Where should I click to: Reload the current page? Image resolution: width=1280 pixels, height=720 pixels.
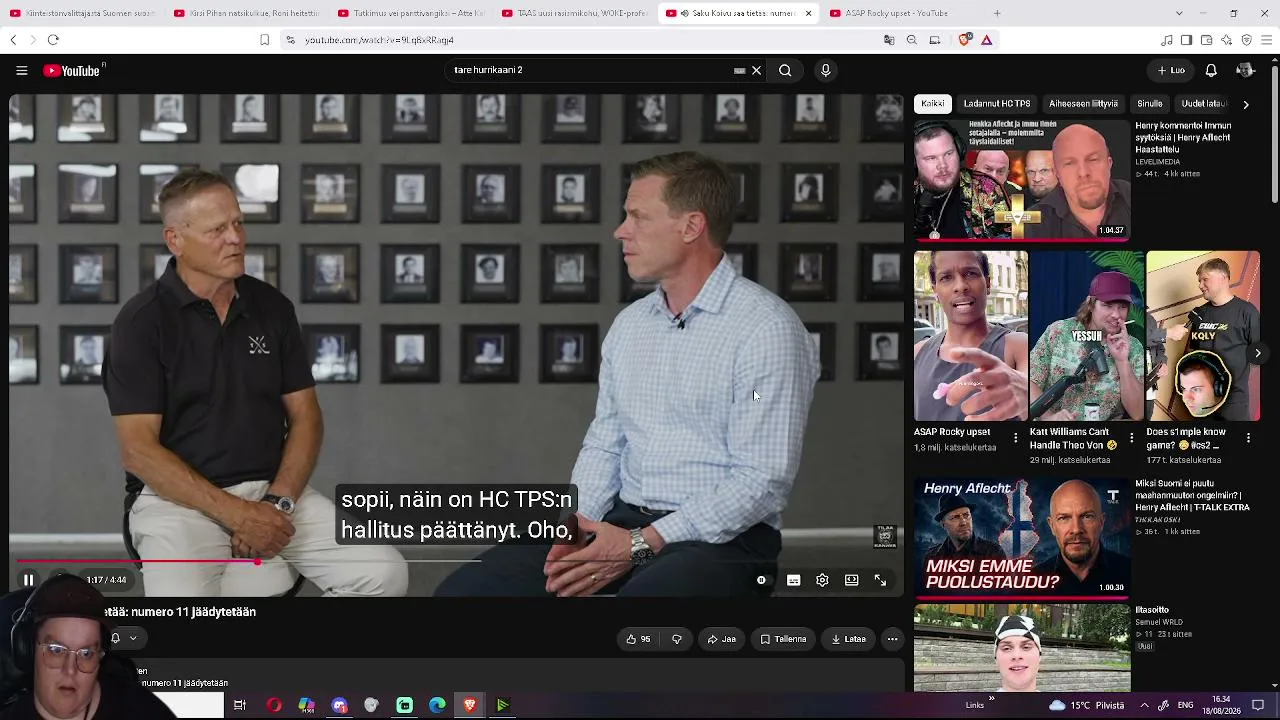pyautogui.click(x=53, y=40)
